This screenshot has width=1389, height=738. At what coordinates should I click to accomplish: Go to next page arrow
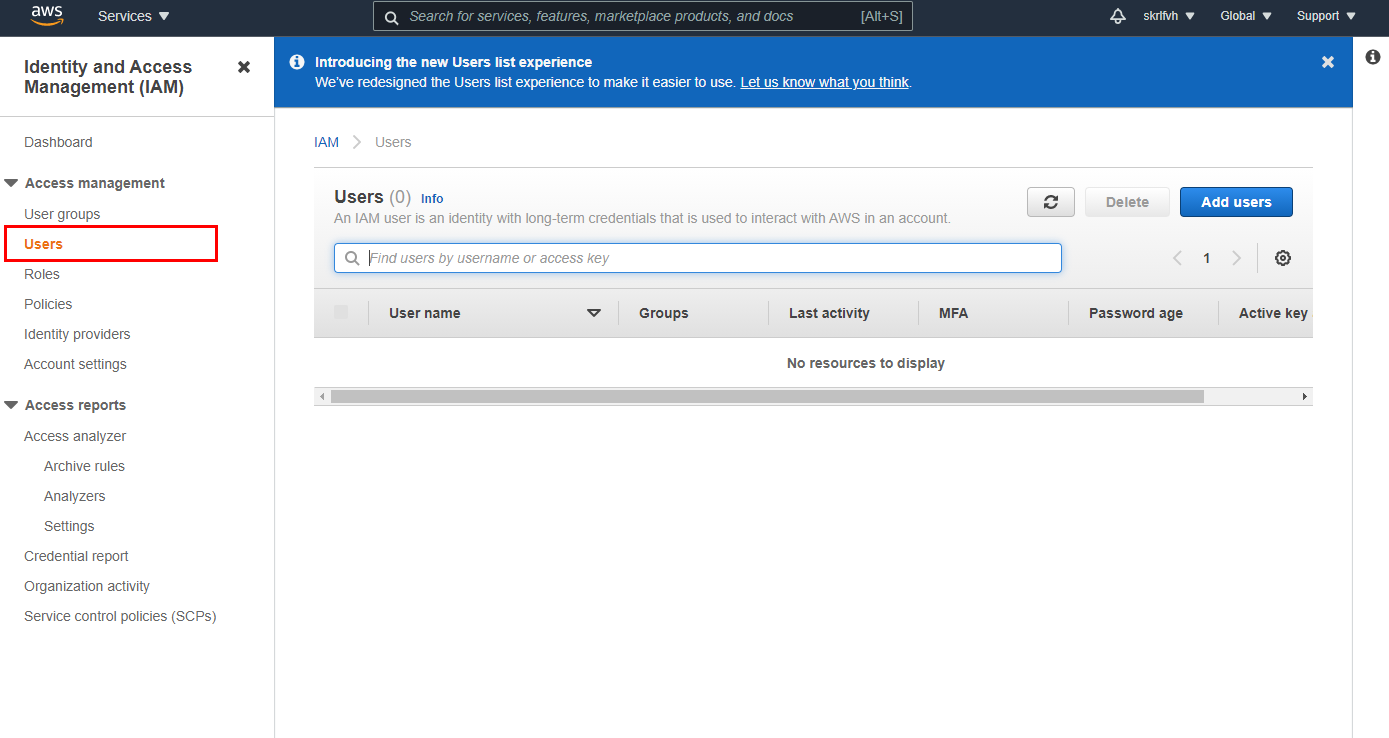(1237, 258)
